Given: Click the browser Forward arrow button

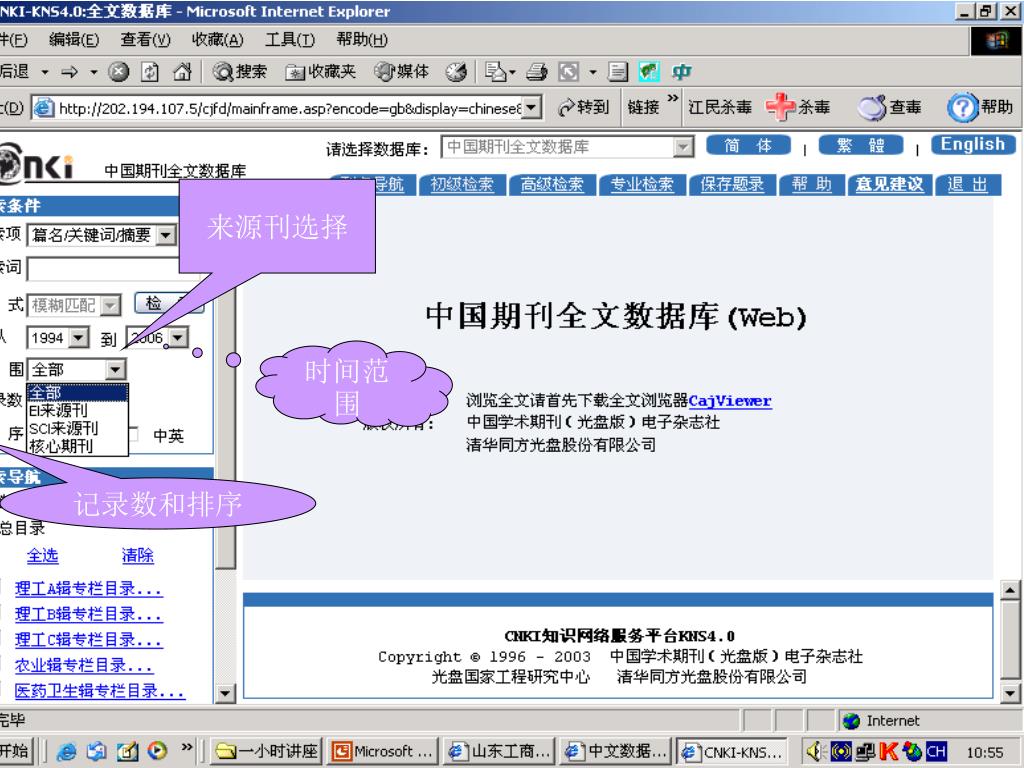Looking at the screenshot, I should click(x=69, y=72).
